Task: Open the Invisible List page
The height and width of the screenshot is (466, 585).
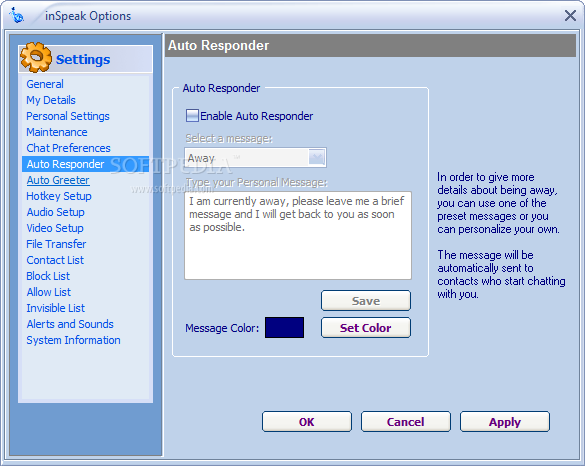Action: (x=56, y=308)
